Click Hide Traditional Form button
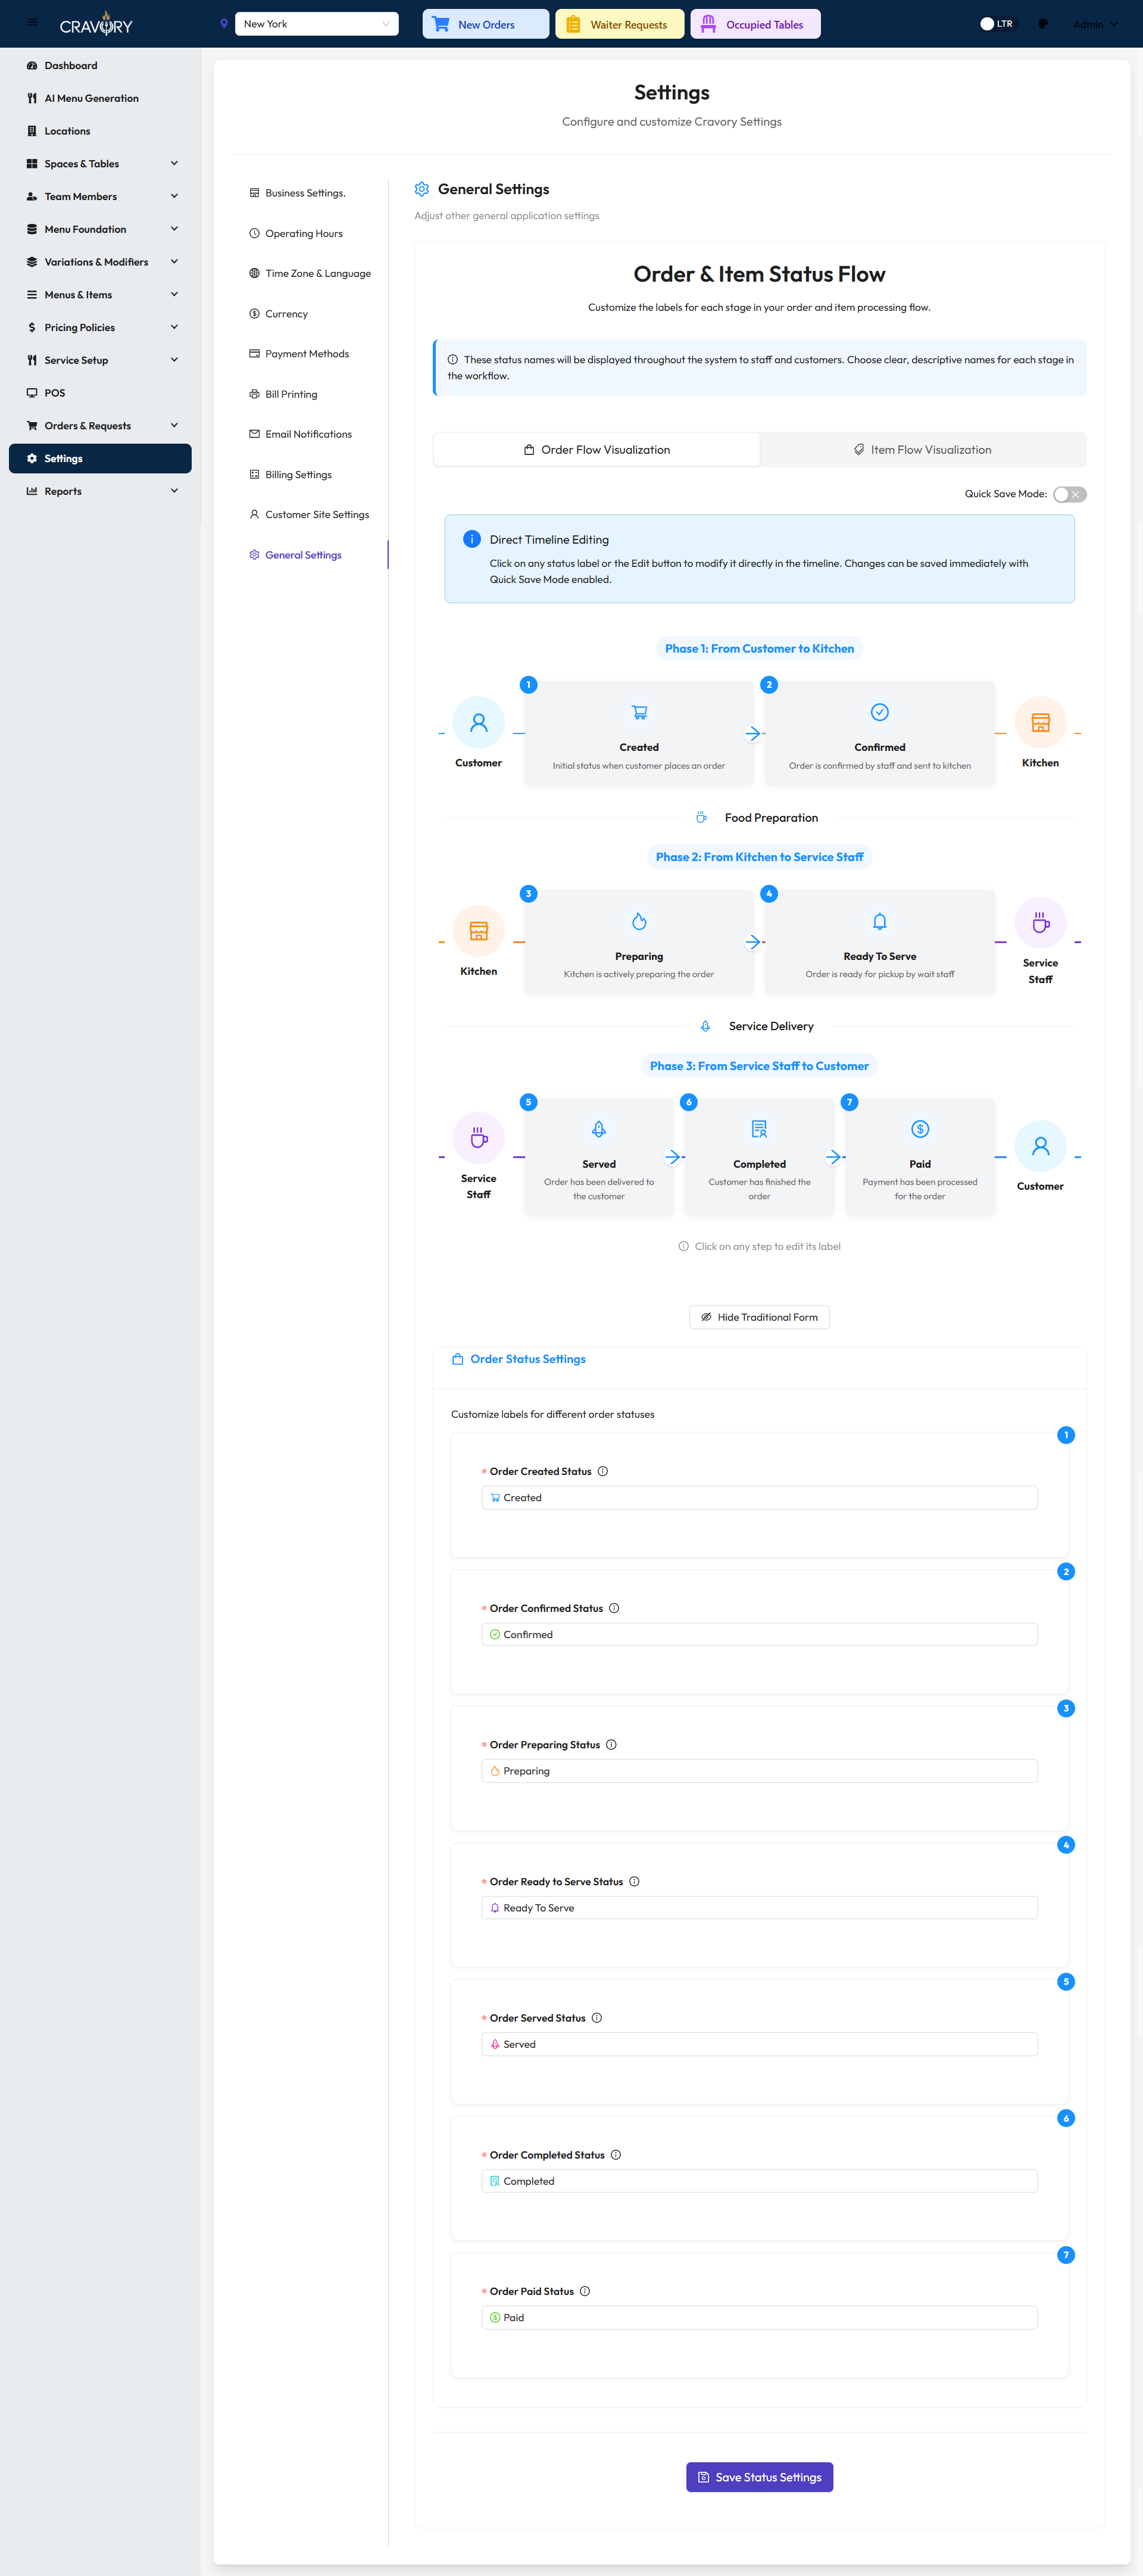Image resolution: width=1143 pixels, height=2576 pixels. tap(759, 1317)
